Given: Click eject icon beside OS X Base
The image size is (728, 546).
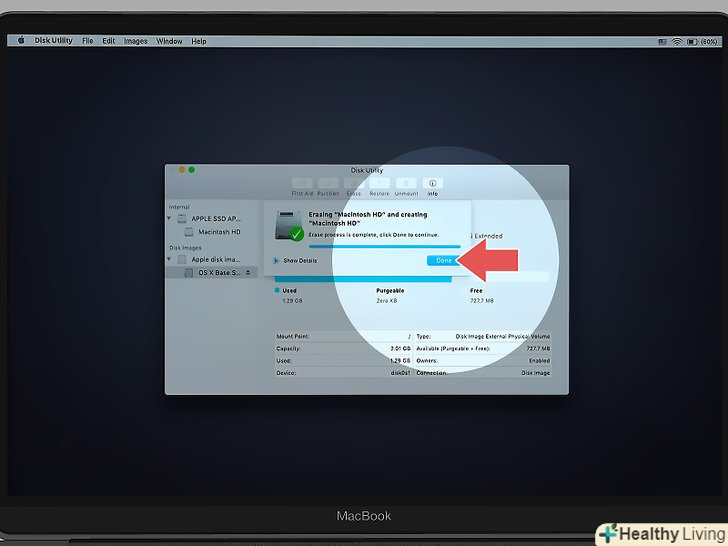Looking at the screenshot, I should [248, 273].
